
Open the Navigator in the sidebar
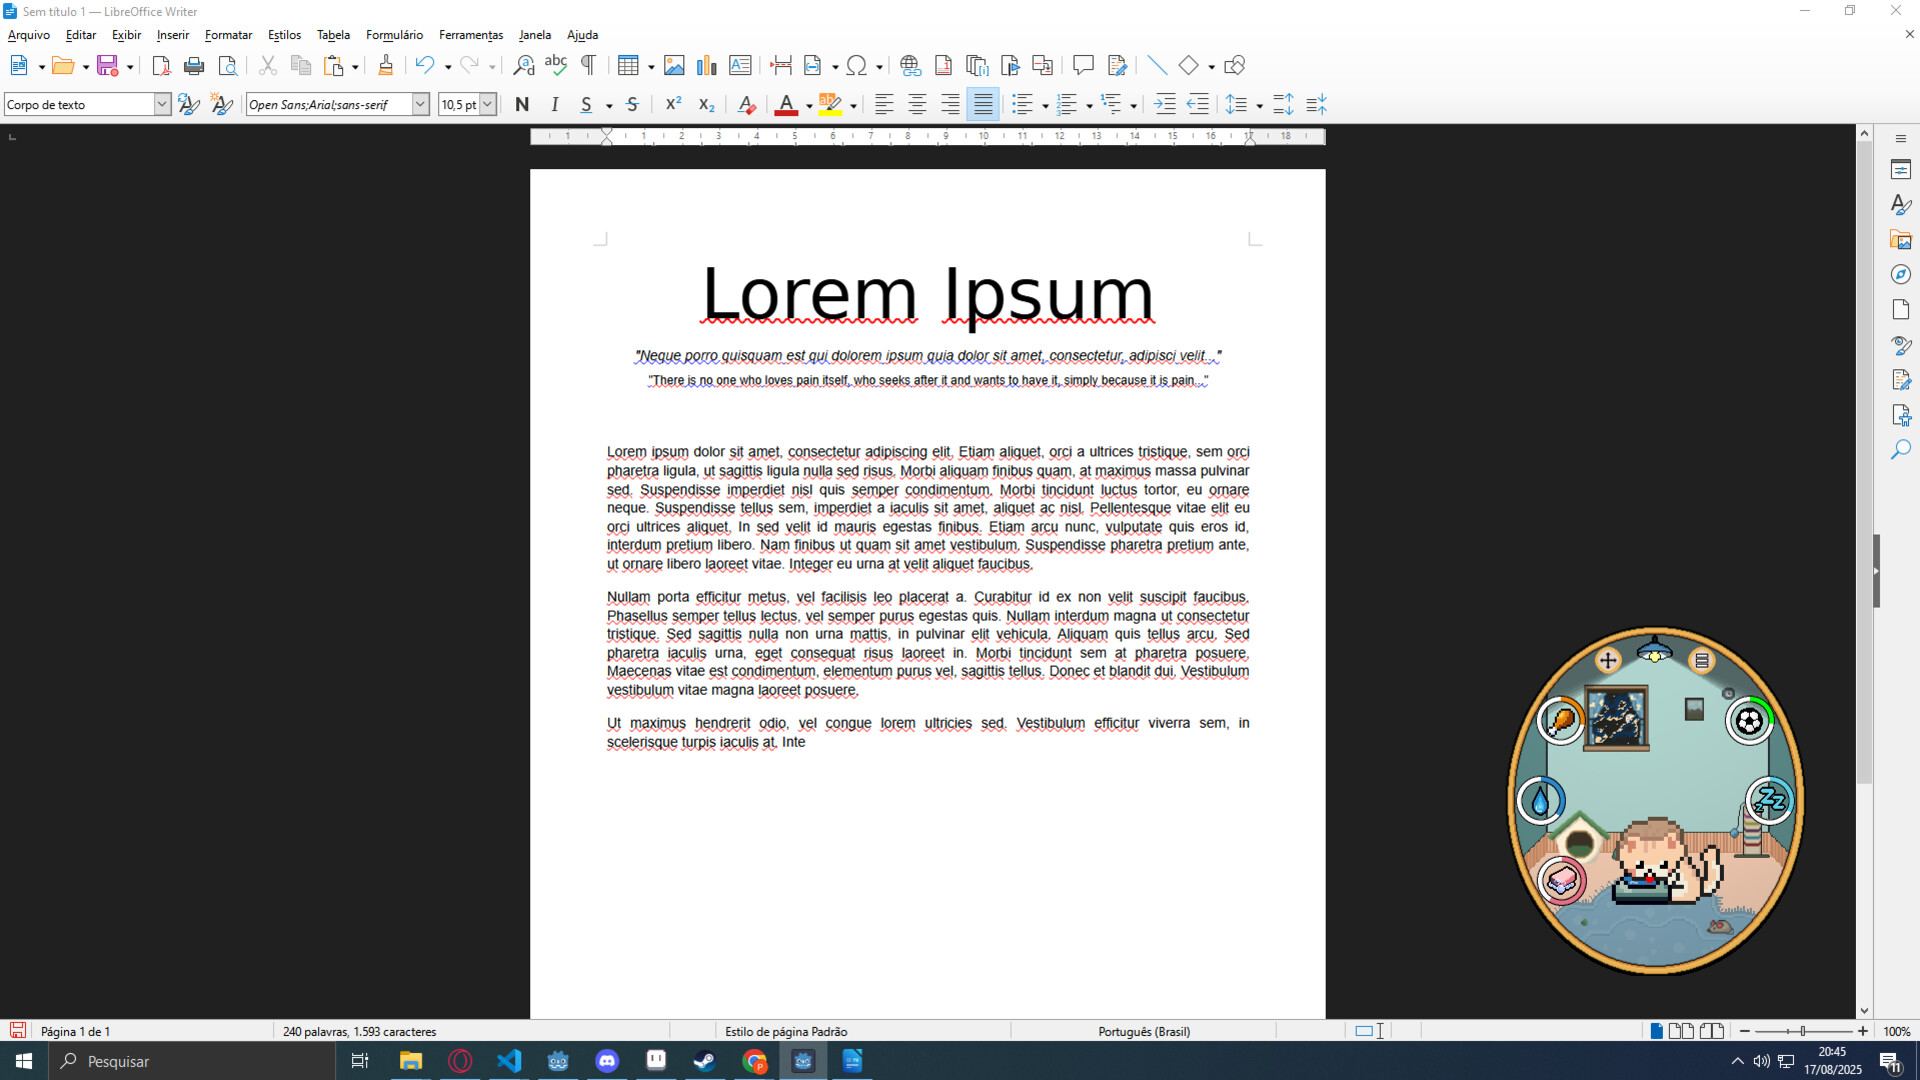coord(1902,274)
